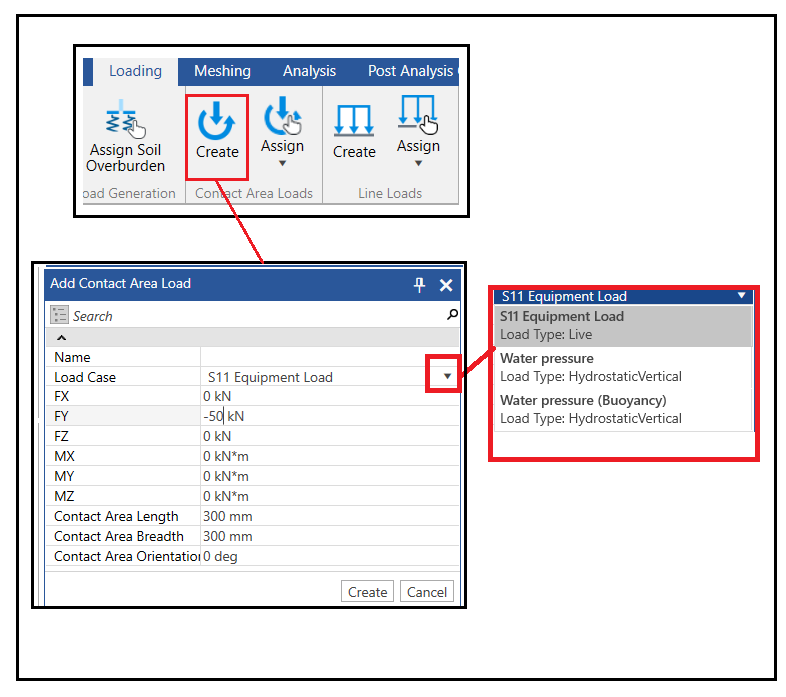Image resolution: width=786 pixels, height=697 pixels.
Task: Click the MX value field
Action: 330,456
